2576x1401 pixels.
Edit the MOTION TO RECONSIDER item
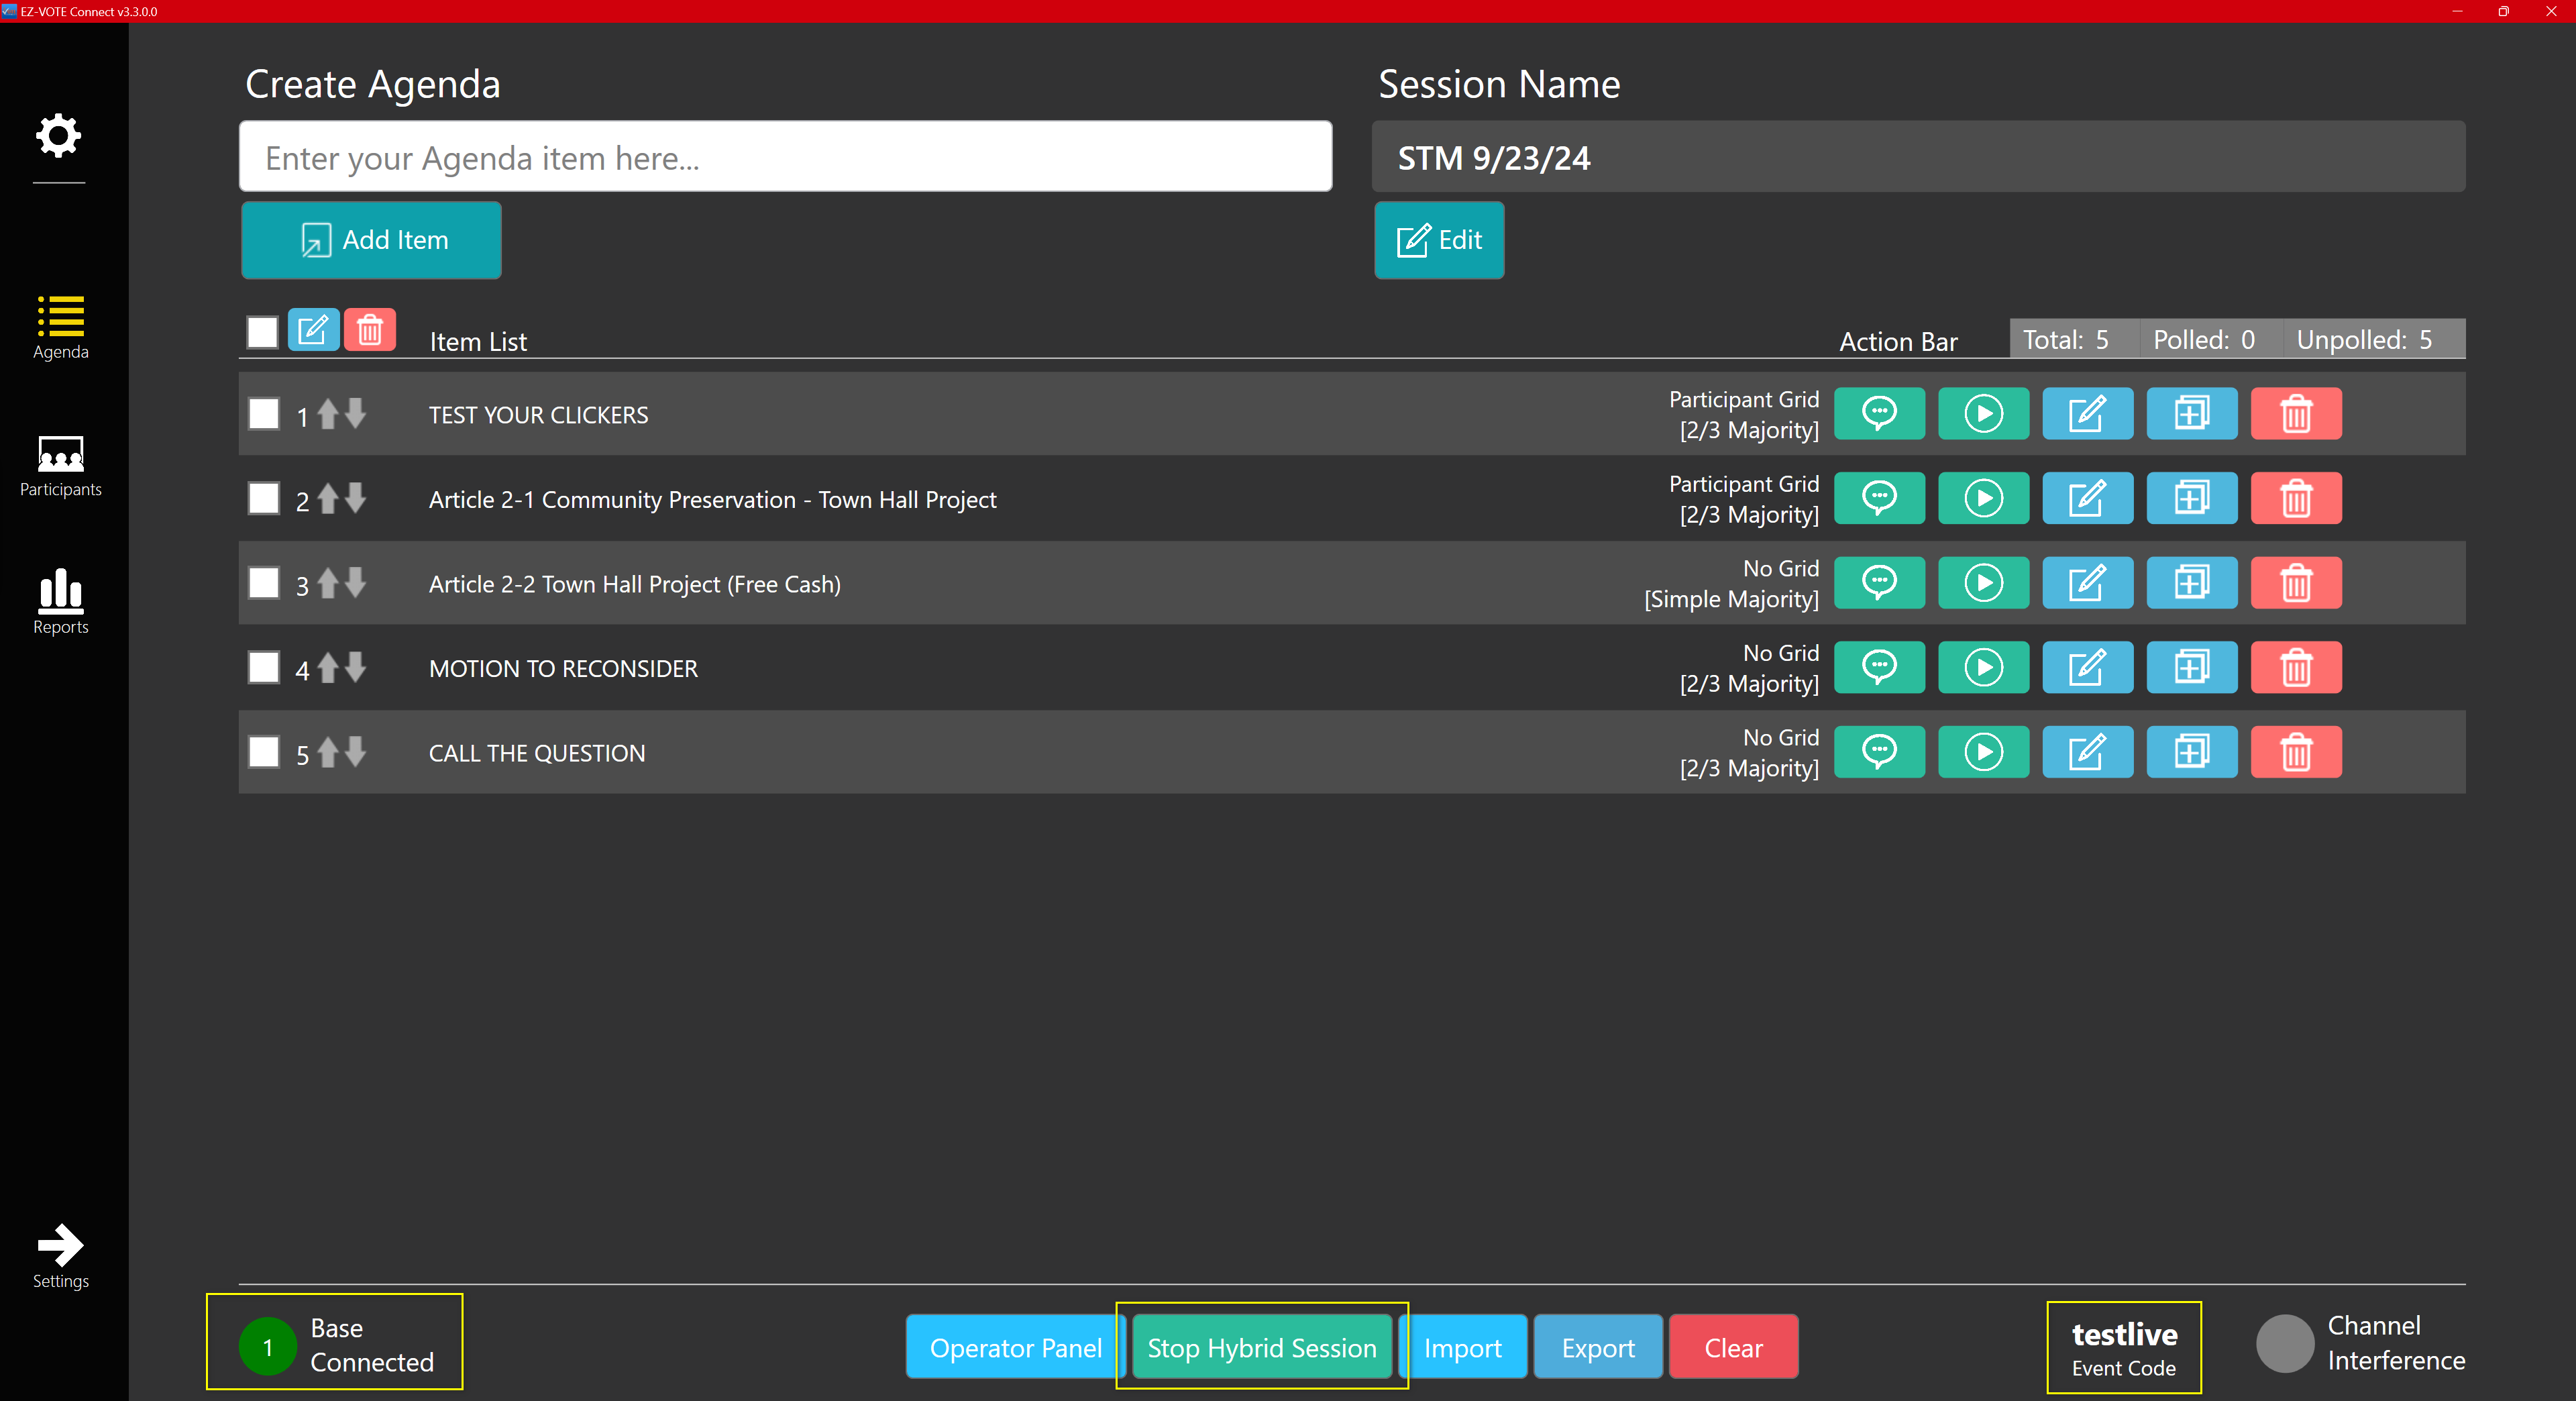tap(2087, 667)
